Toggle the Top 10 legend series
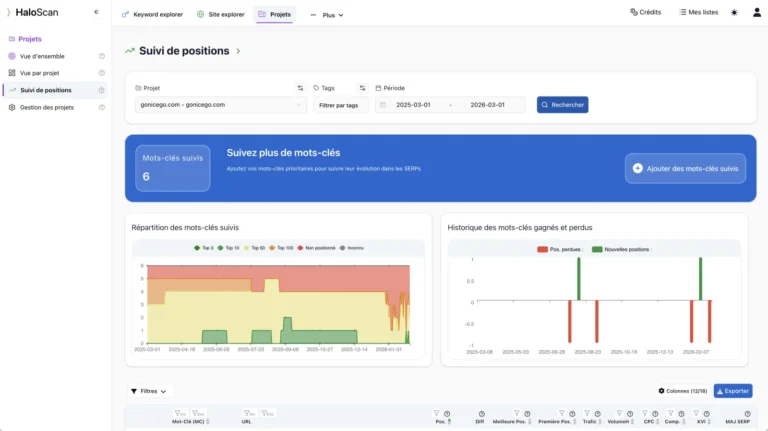 point(229,248)
